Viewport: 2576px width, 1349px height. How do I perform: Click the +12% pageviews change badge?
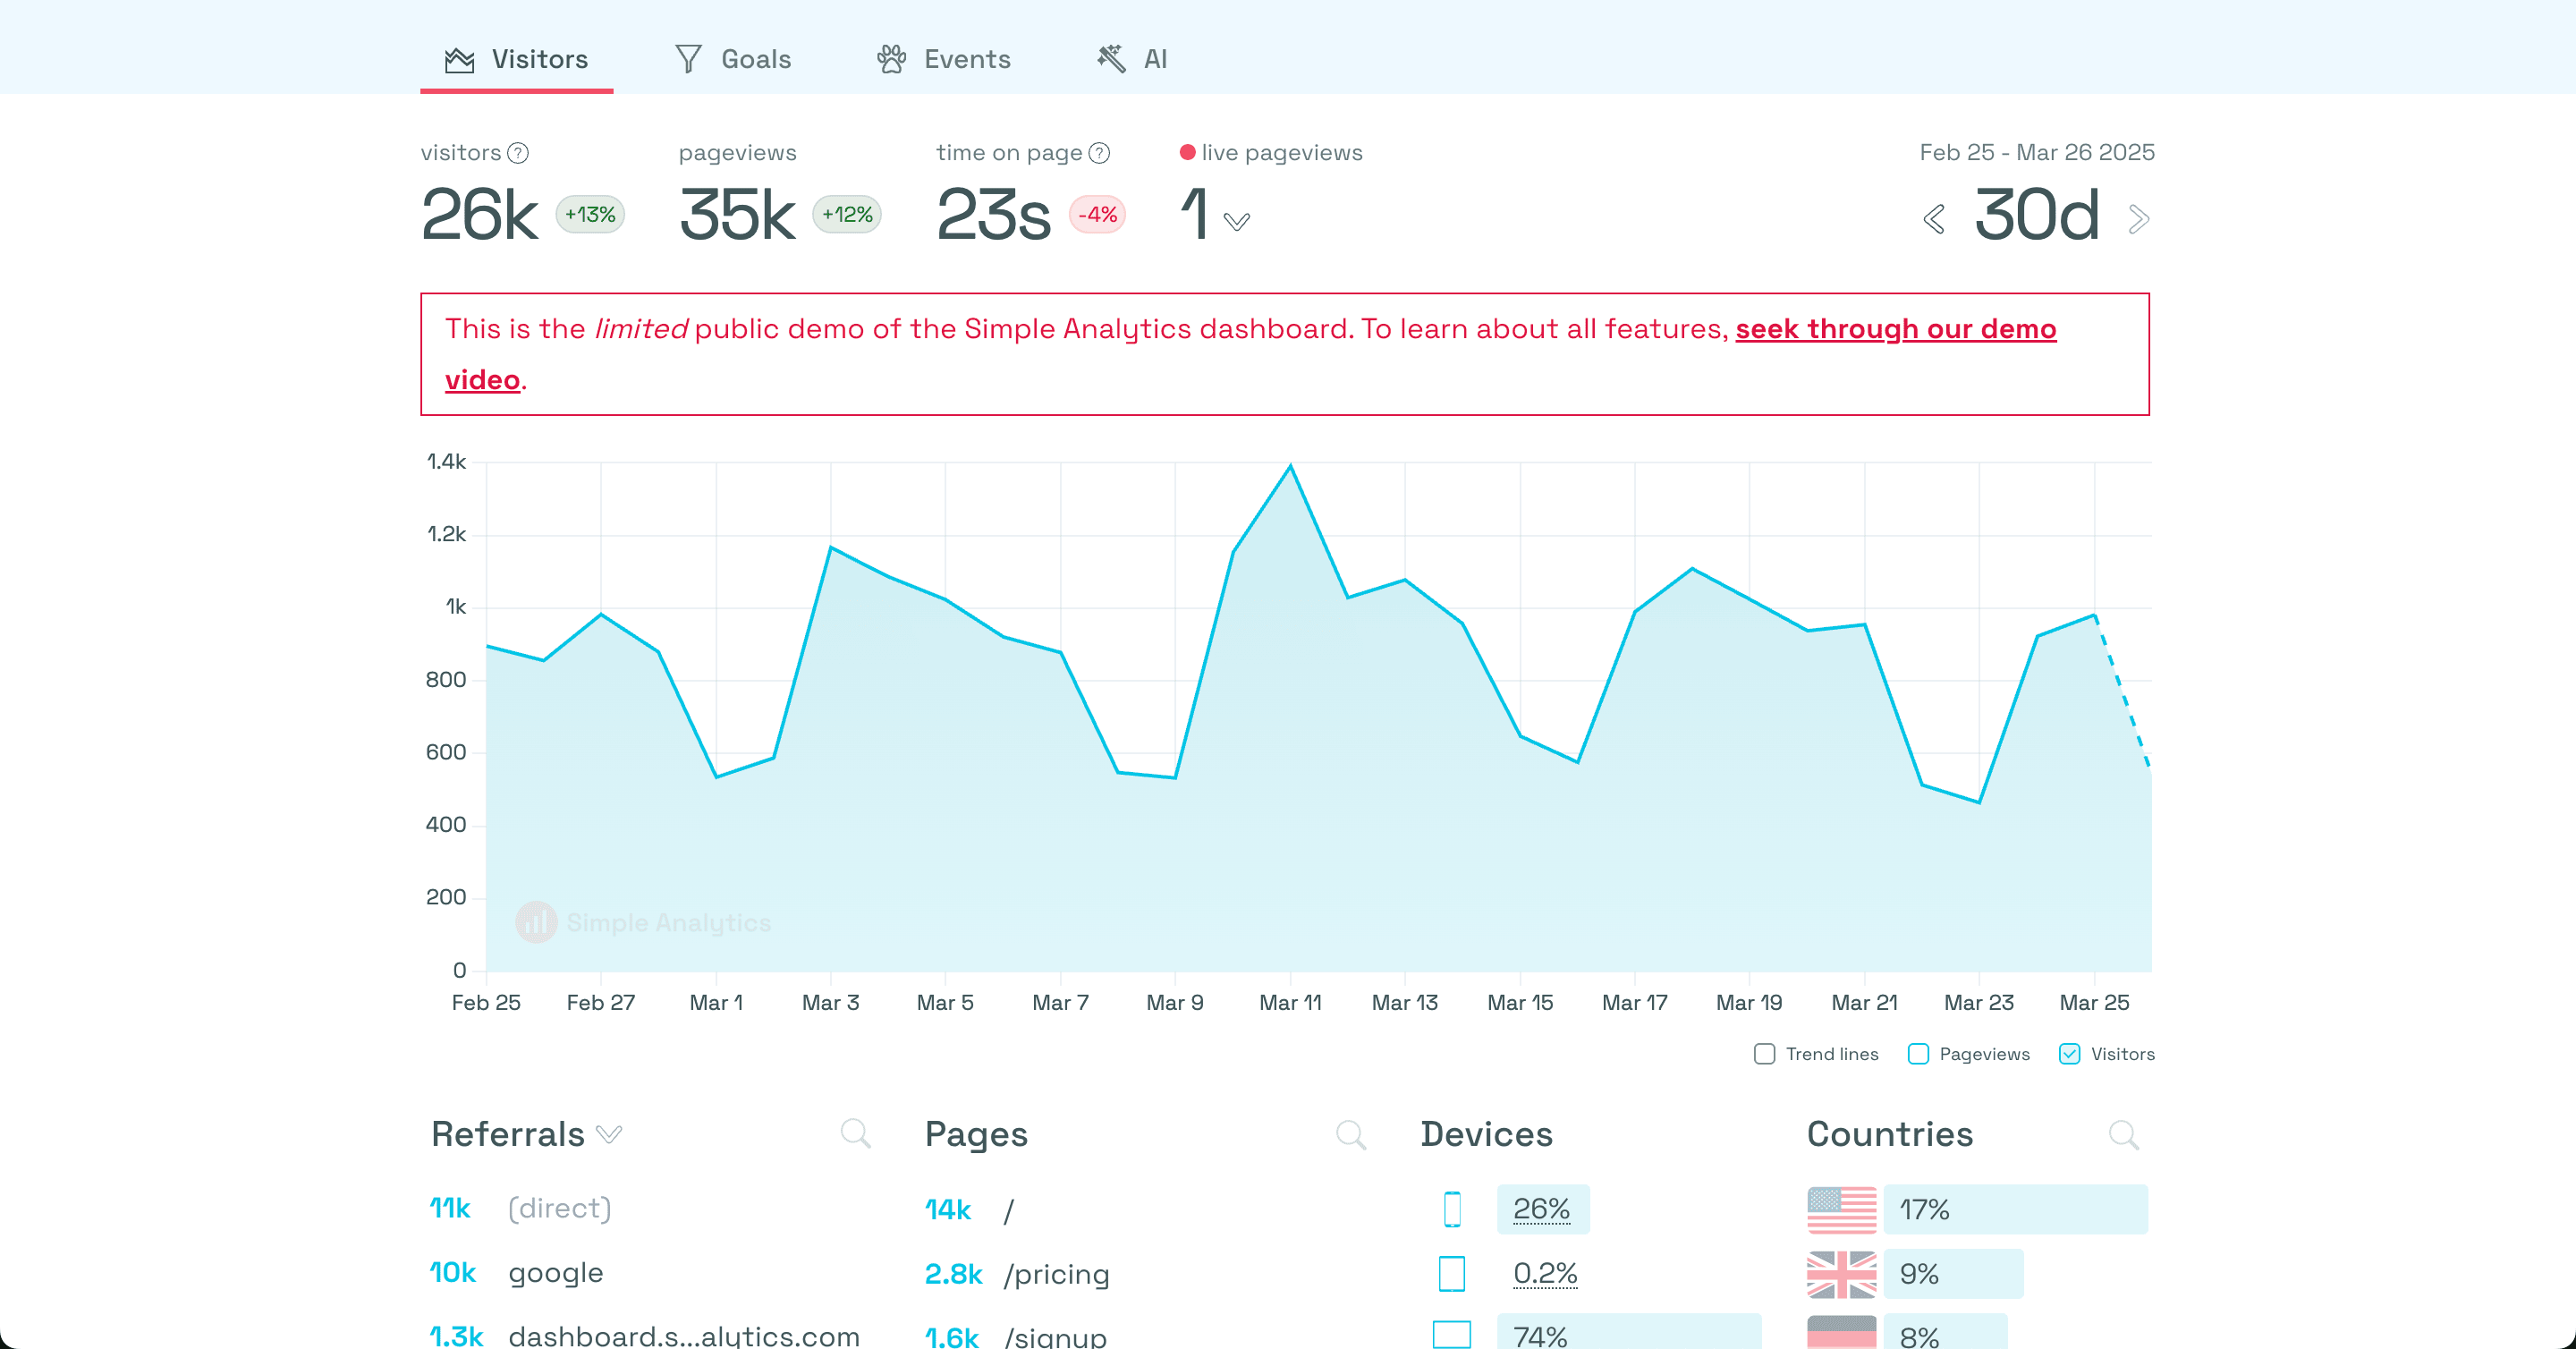pos(847,215)
